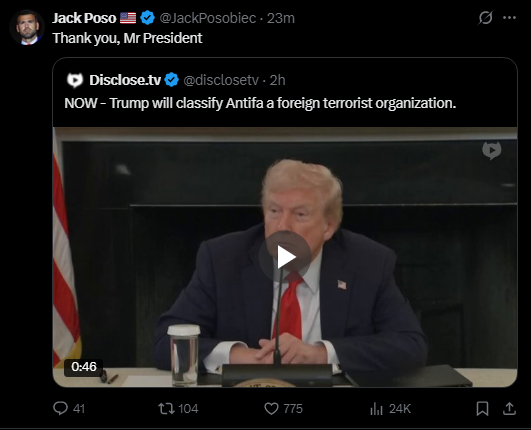Viewport: 531px width, 430px height.
Task: Play the embedded Trump video
Action: point(285,257)
